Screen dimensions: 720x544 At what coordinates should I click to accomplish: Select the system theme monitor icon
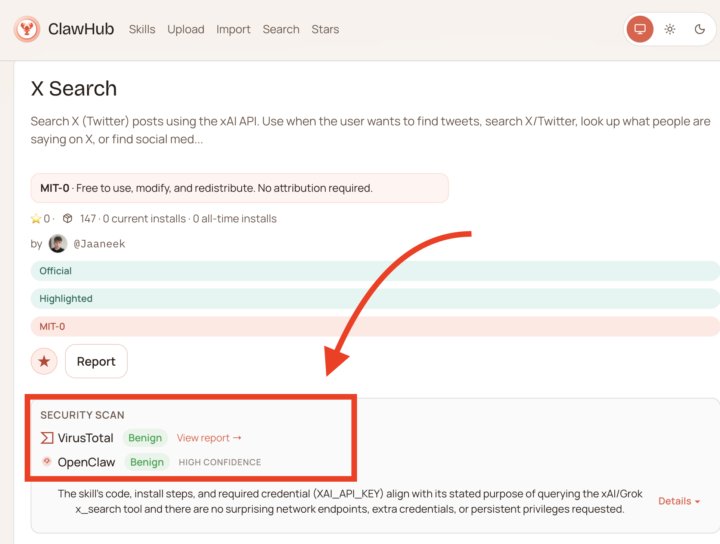(640, 29)
